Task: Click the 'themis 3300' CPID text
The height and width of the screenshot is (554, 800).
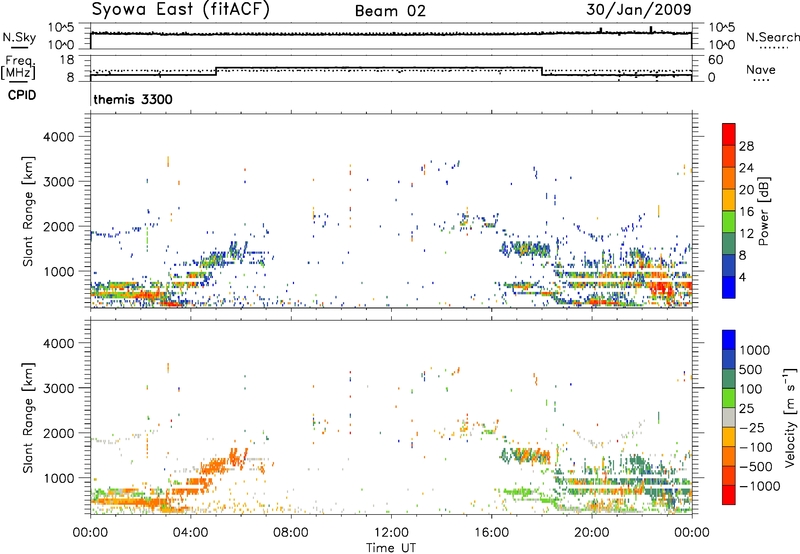Action: tap(133, 99)
